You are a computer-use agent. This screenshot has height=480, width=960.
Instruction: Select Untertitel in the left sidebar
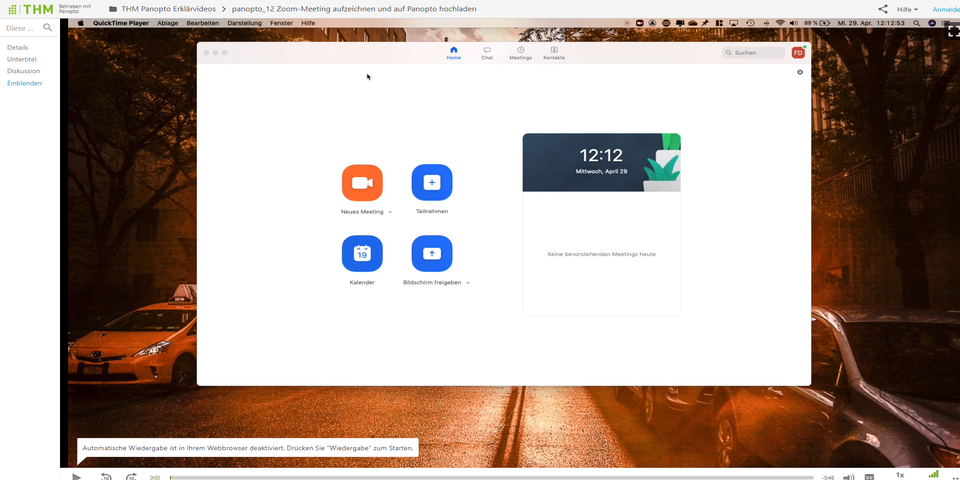(x=21, y=59)
